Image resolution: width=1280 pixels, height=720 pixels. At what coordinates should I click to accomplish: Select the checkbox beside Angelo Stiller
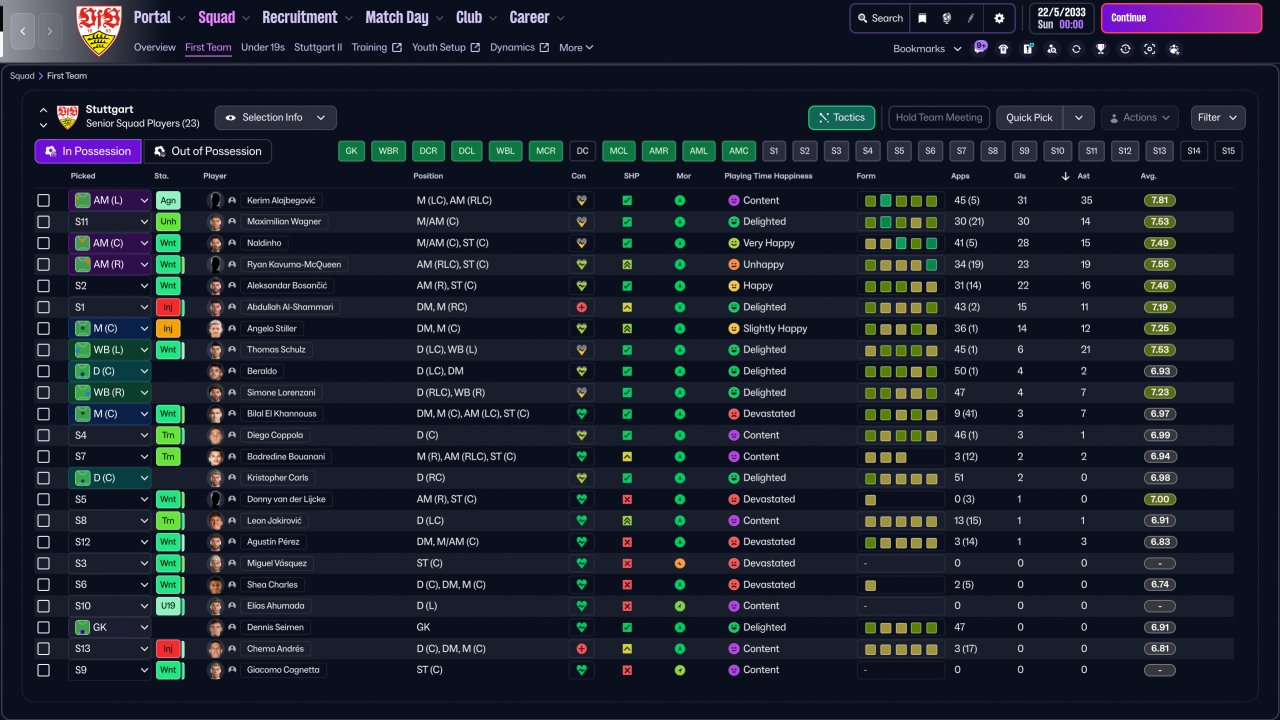43,328
